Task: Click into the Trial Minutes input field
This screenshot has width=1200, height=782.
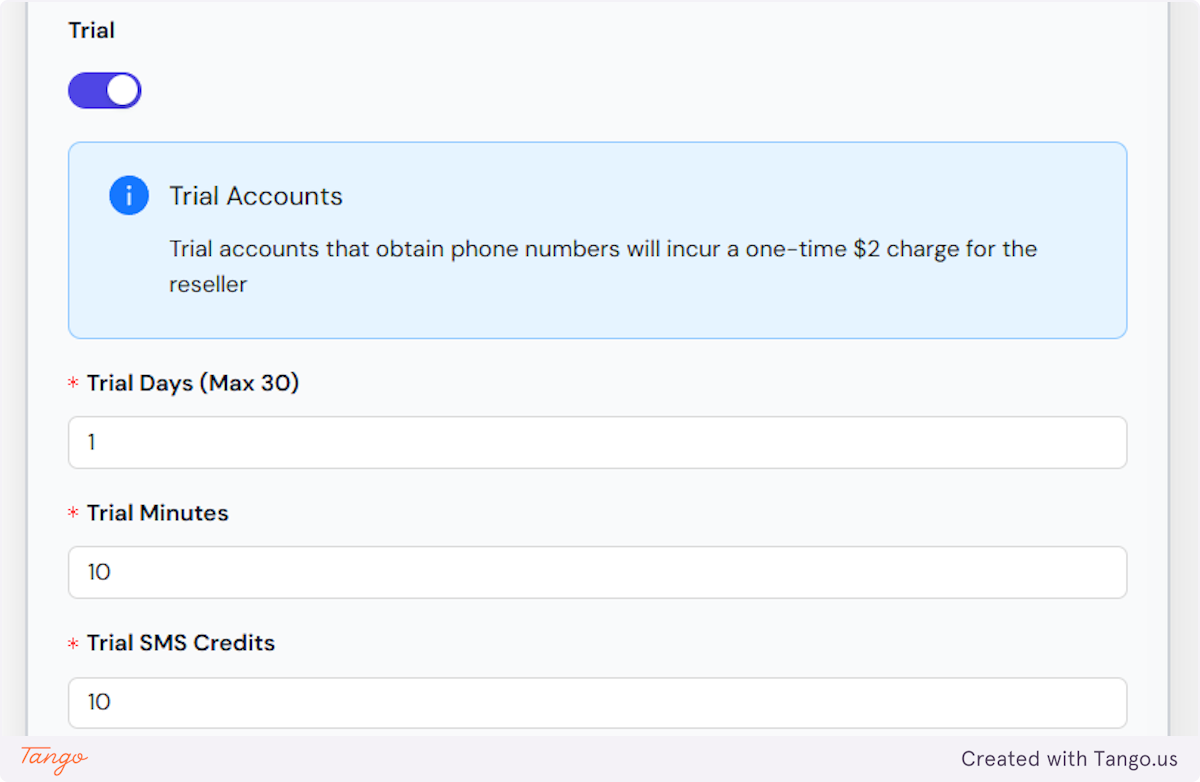Action: click(597, 572)
